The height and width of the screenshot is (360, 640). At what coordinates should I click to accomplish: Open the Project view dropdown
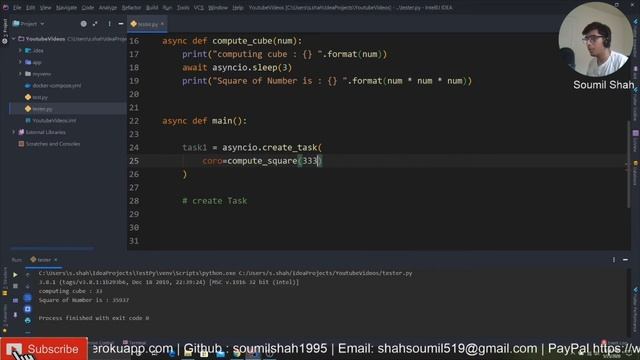coord(29,24)
